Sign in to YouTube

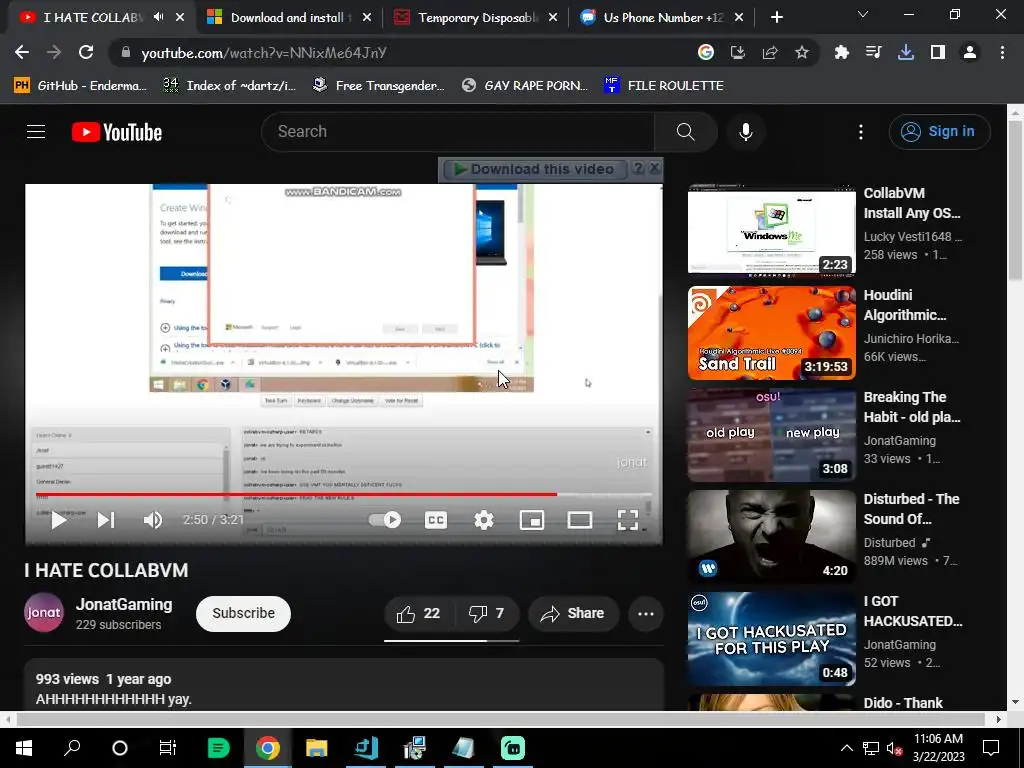939,131
